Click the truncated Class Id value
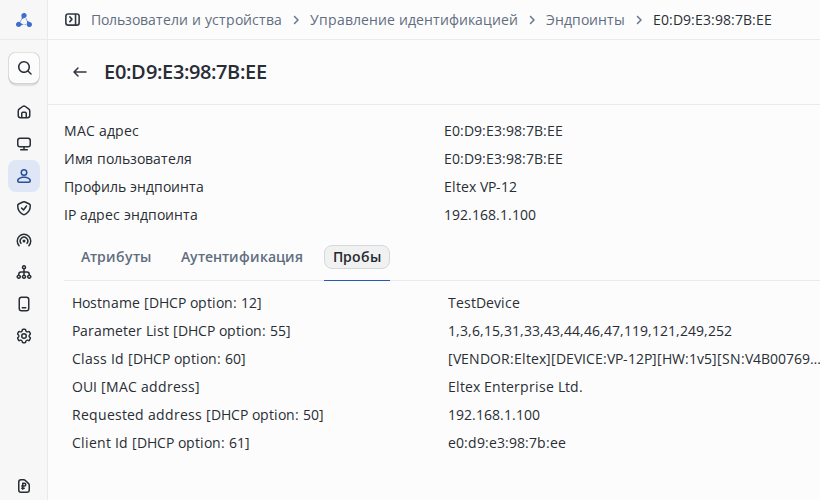This screenshot has height=500, width=820. (x=634, y=359)
